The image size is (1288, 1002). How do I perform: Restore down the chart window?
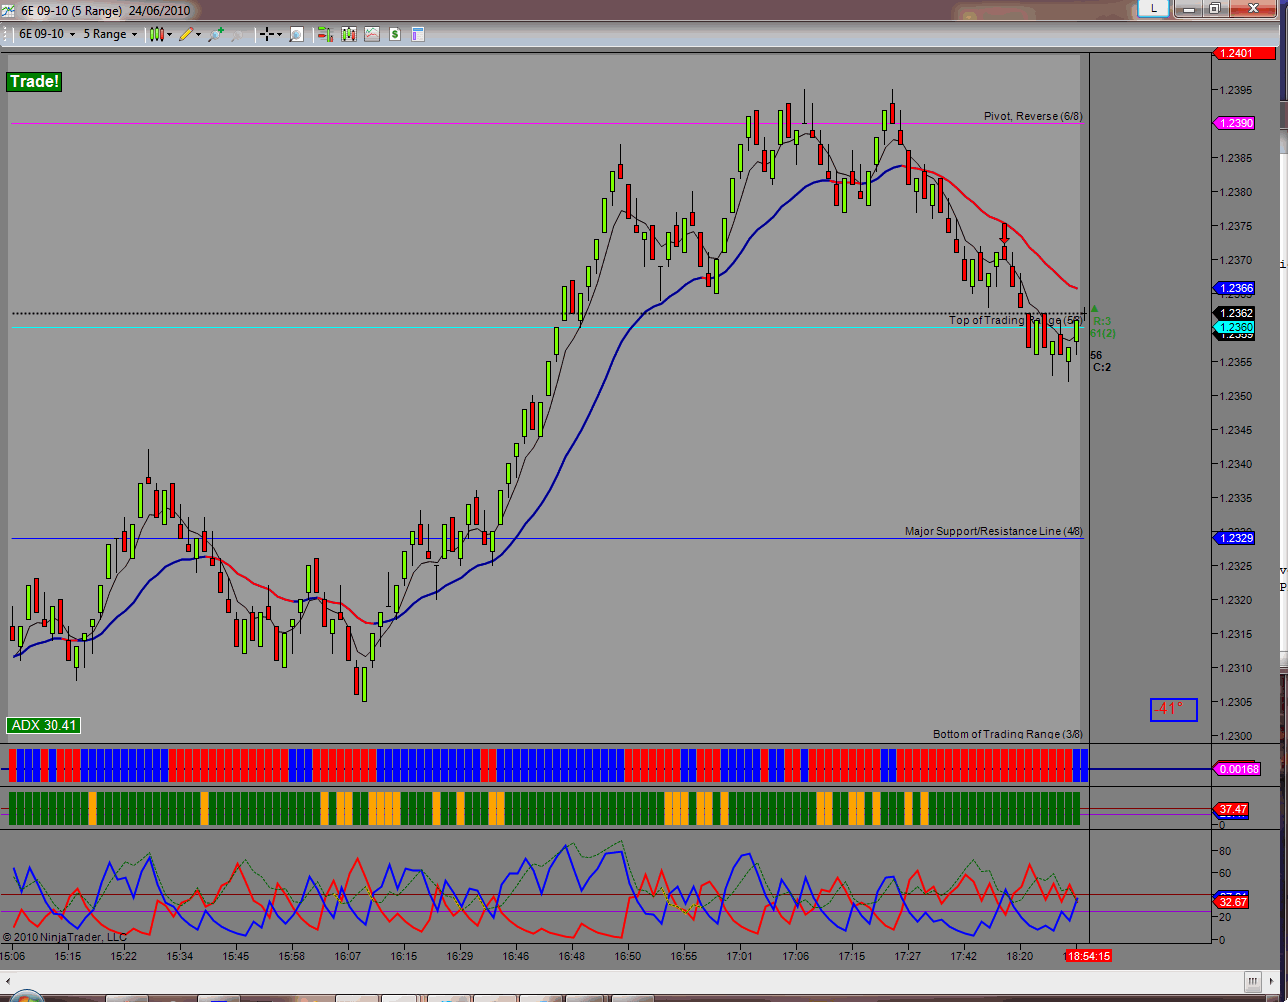tap(1215, 8)
